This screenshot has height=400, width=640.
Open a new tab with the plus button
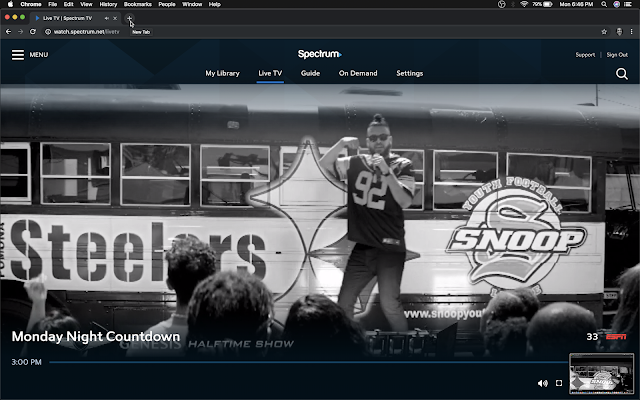pos(129,18)
